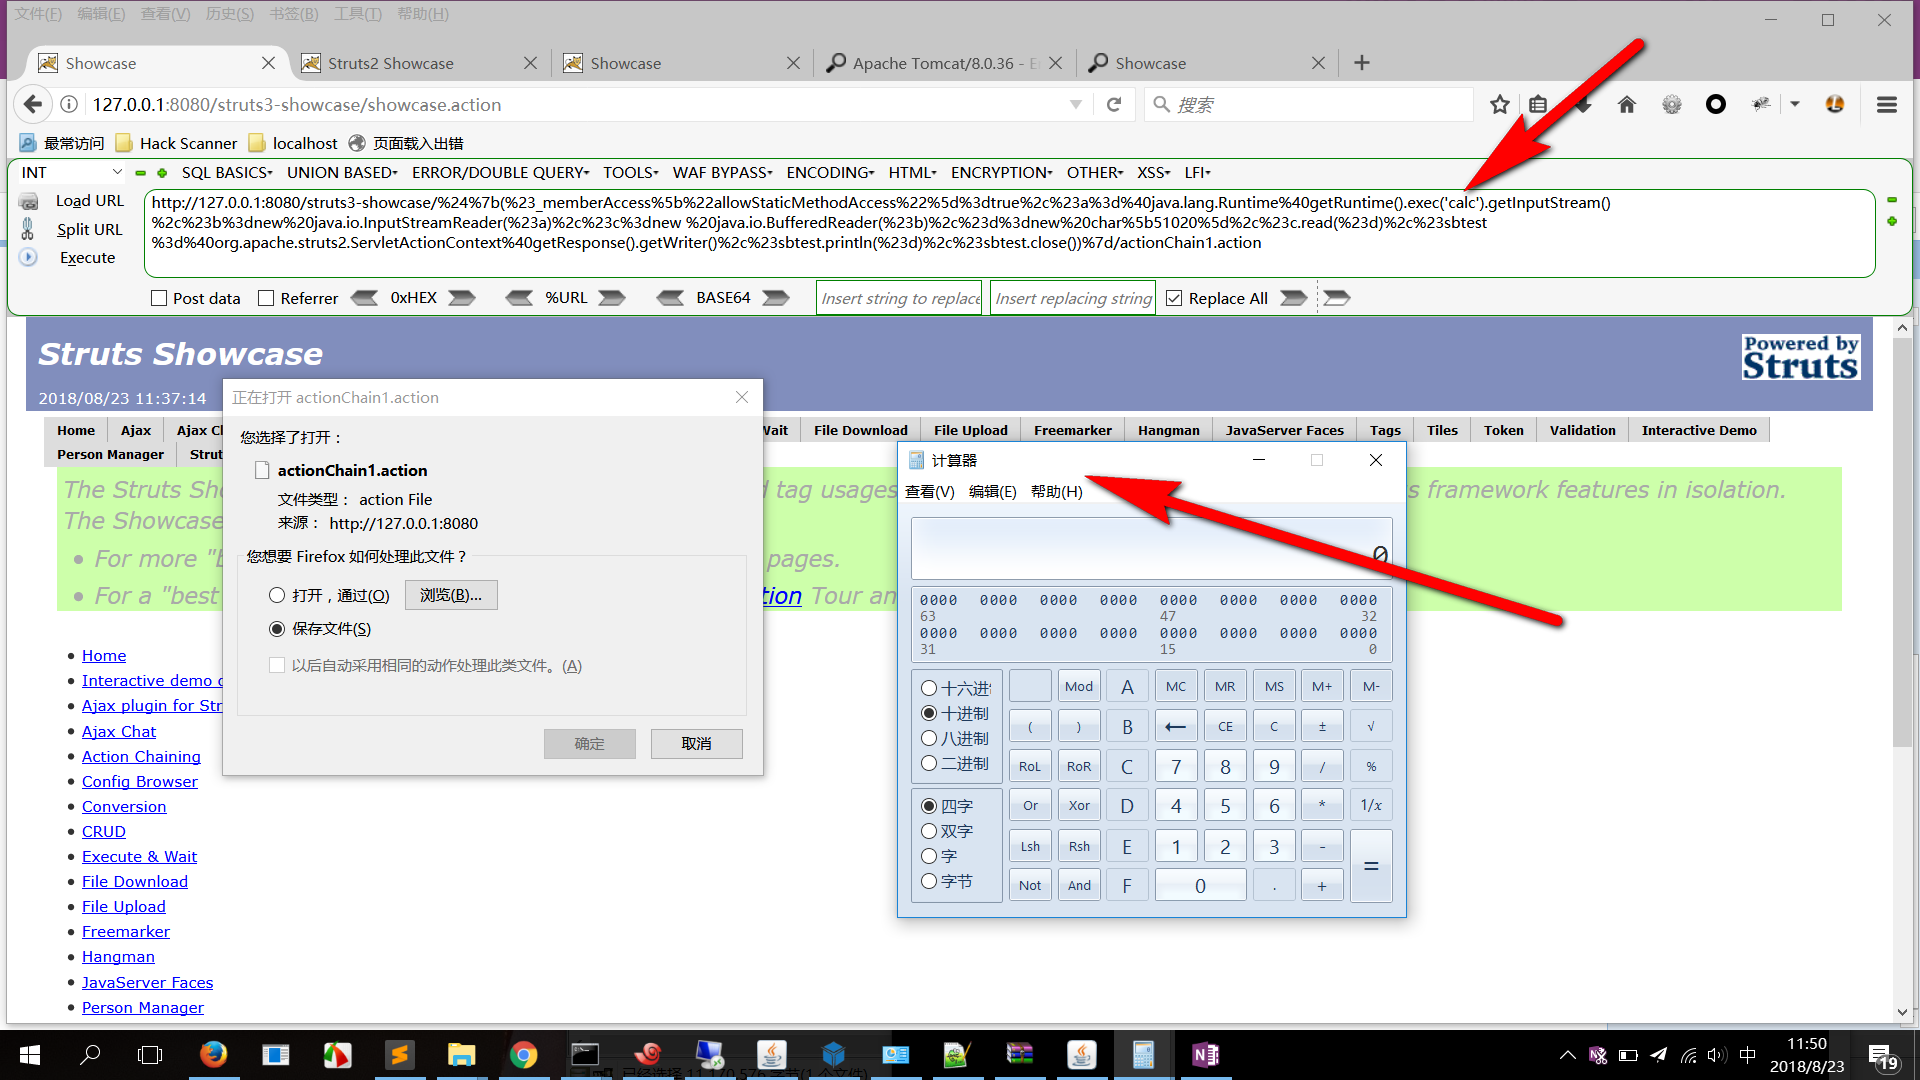Click the HackBar Load URL icon
1920x1080 pixels.
(x=29, y=201)
